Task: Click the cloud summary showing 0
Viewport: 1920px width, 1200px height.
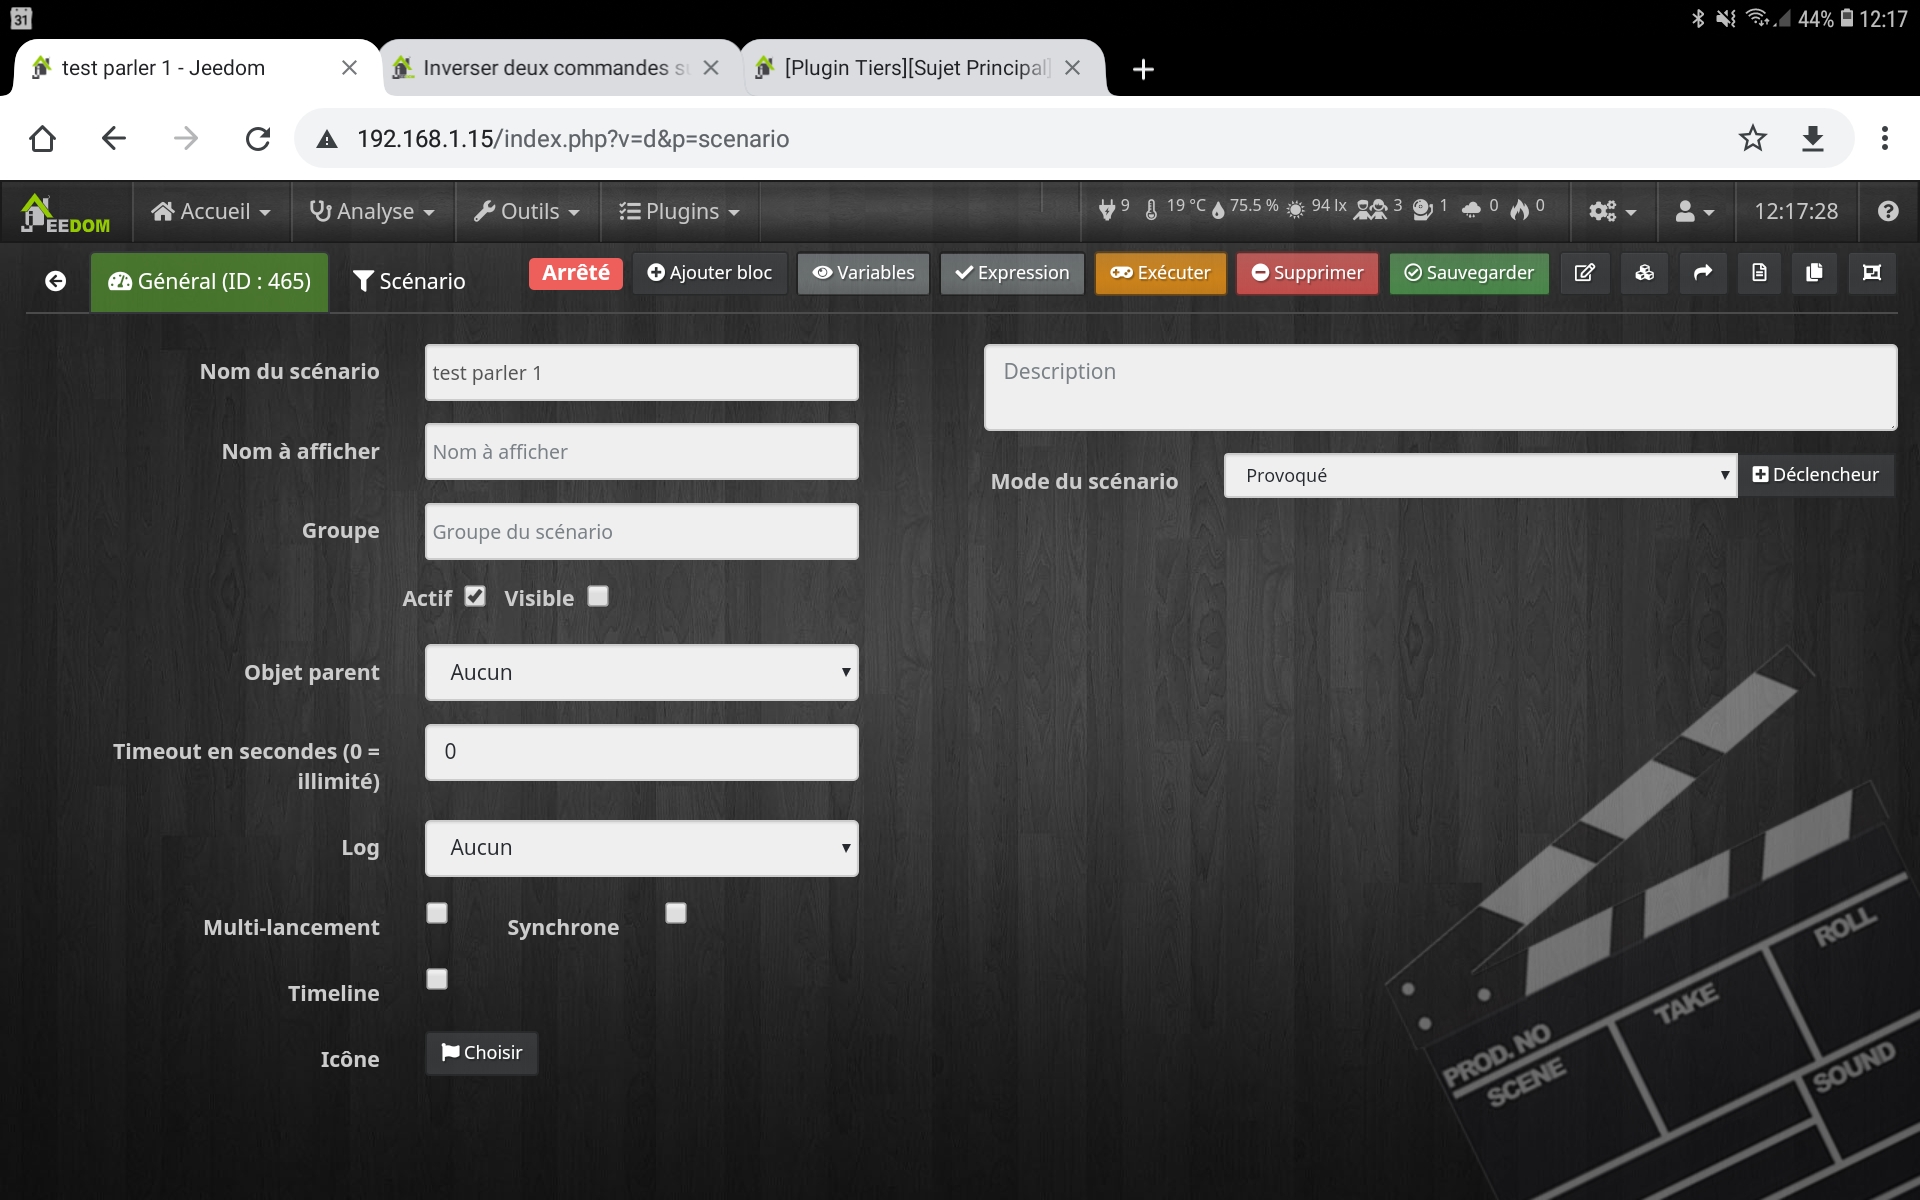Action: pyautogui.click(x=1480, y=208)
